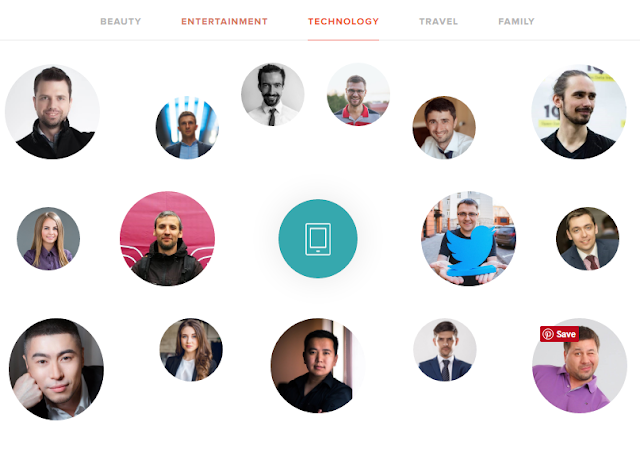The width and height of the screenshot is (640, 453).
Task: Click the woman in purple shirt avatar
Action: click(48, 238)
